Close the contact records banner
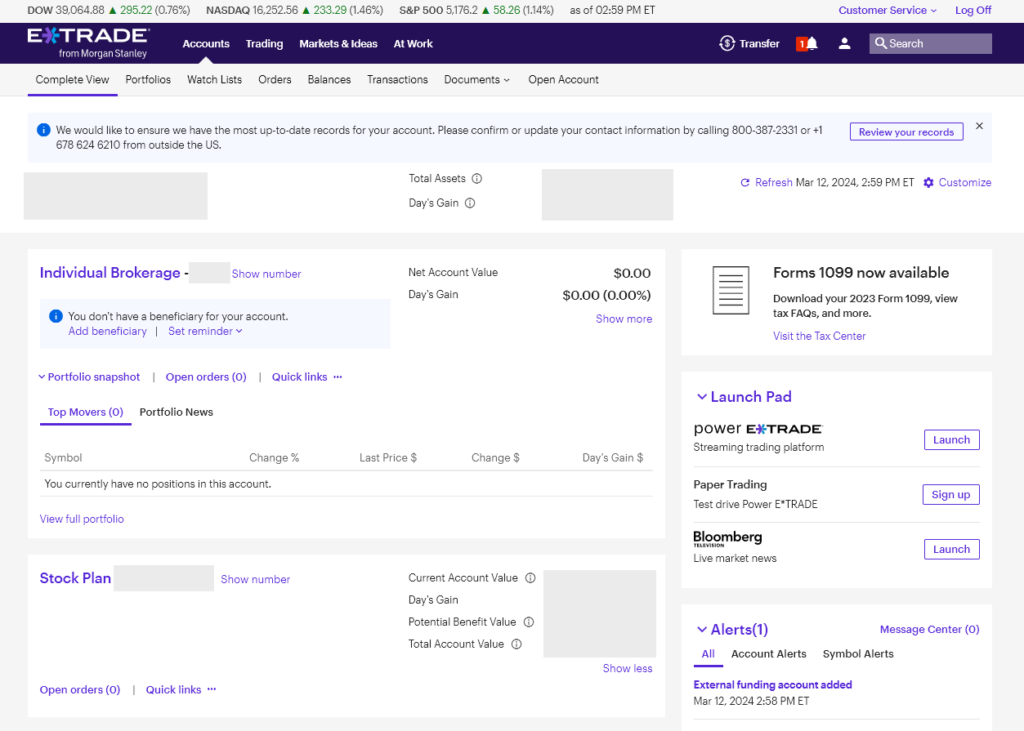 coord(979,126)
